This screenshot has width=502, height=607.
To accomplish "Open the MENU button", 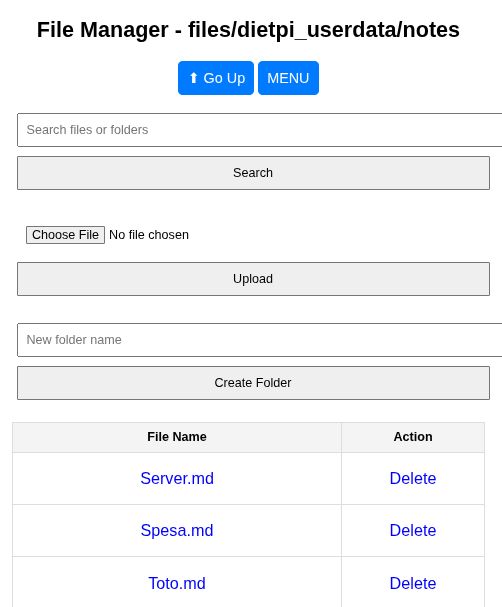I will pyautogui.click(x=288, y=78).
